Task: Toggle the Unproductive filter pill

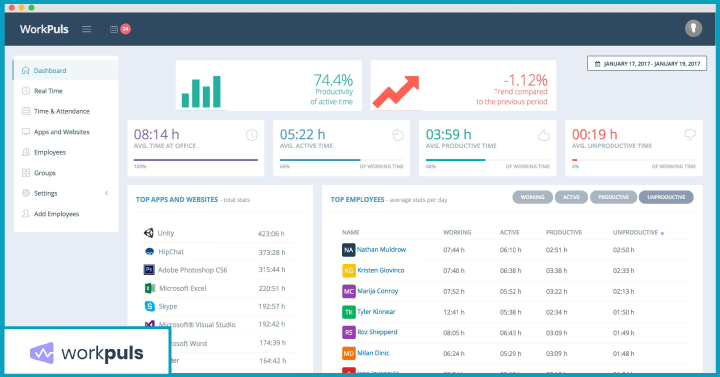Action: click(666, 197)
